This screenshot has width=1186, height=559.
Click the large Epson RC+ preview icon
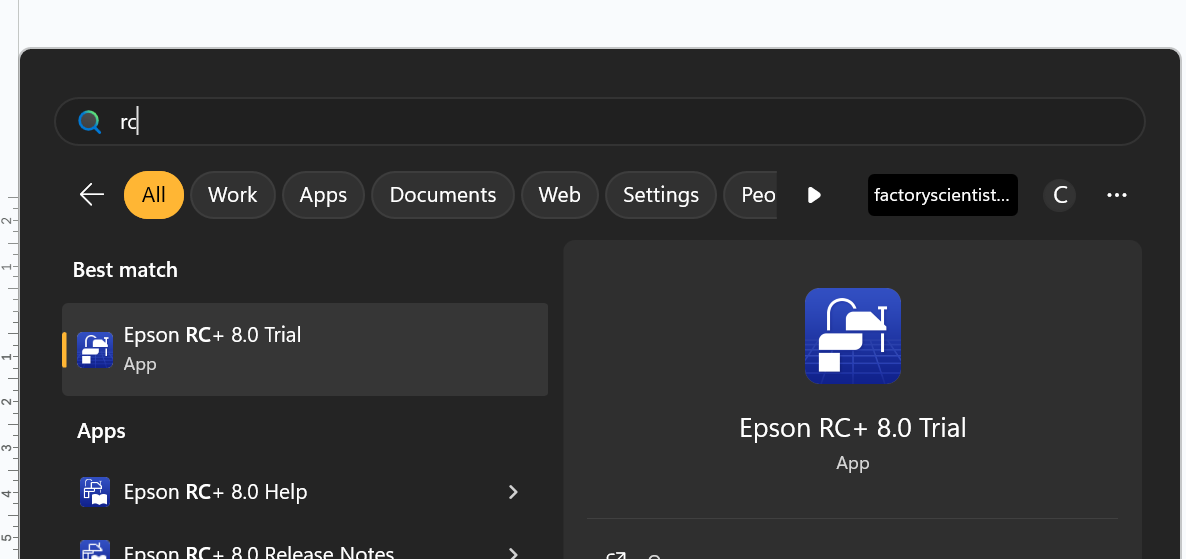click(x=852, y=336)
